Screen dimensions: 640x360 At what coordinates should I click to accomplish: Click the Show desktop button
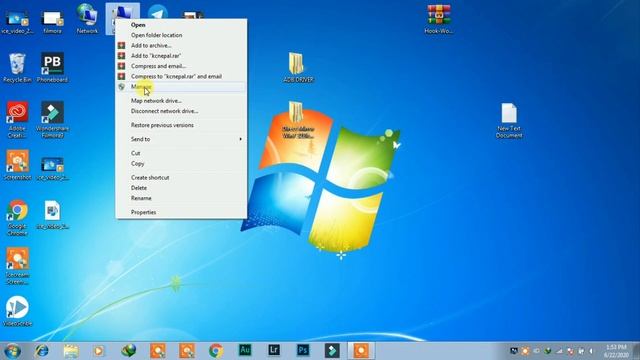click(x=636, y=351)
